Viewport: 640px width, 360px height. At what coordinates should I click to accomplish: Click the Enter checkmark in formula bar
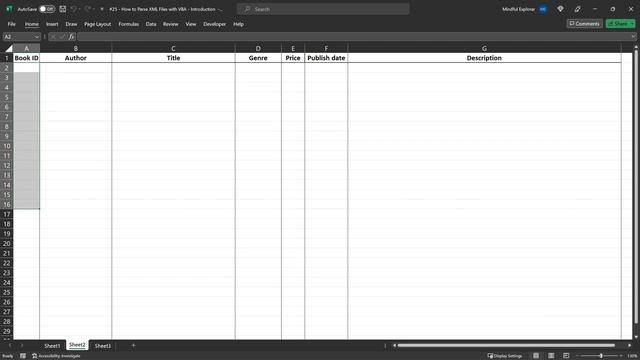tap(62, 37)
